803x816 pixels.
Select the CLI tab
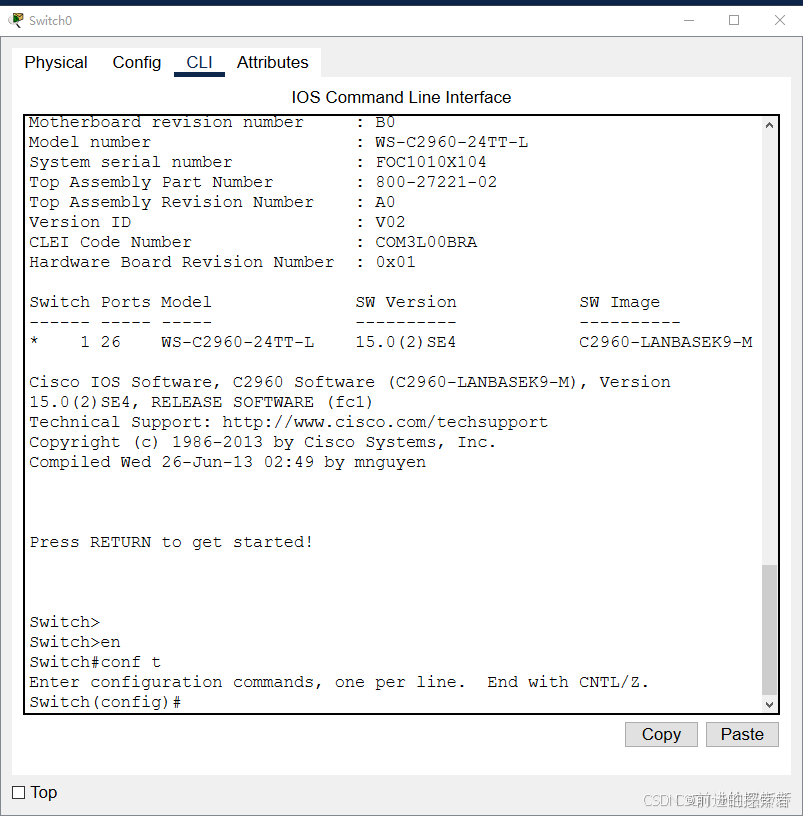(199, 62)
